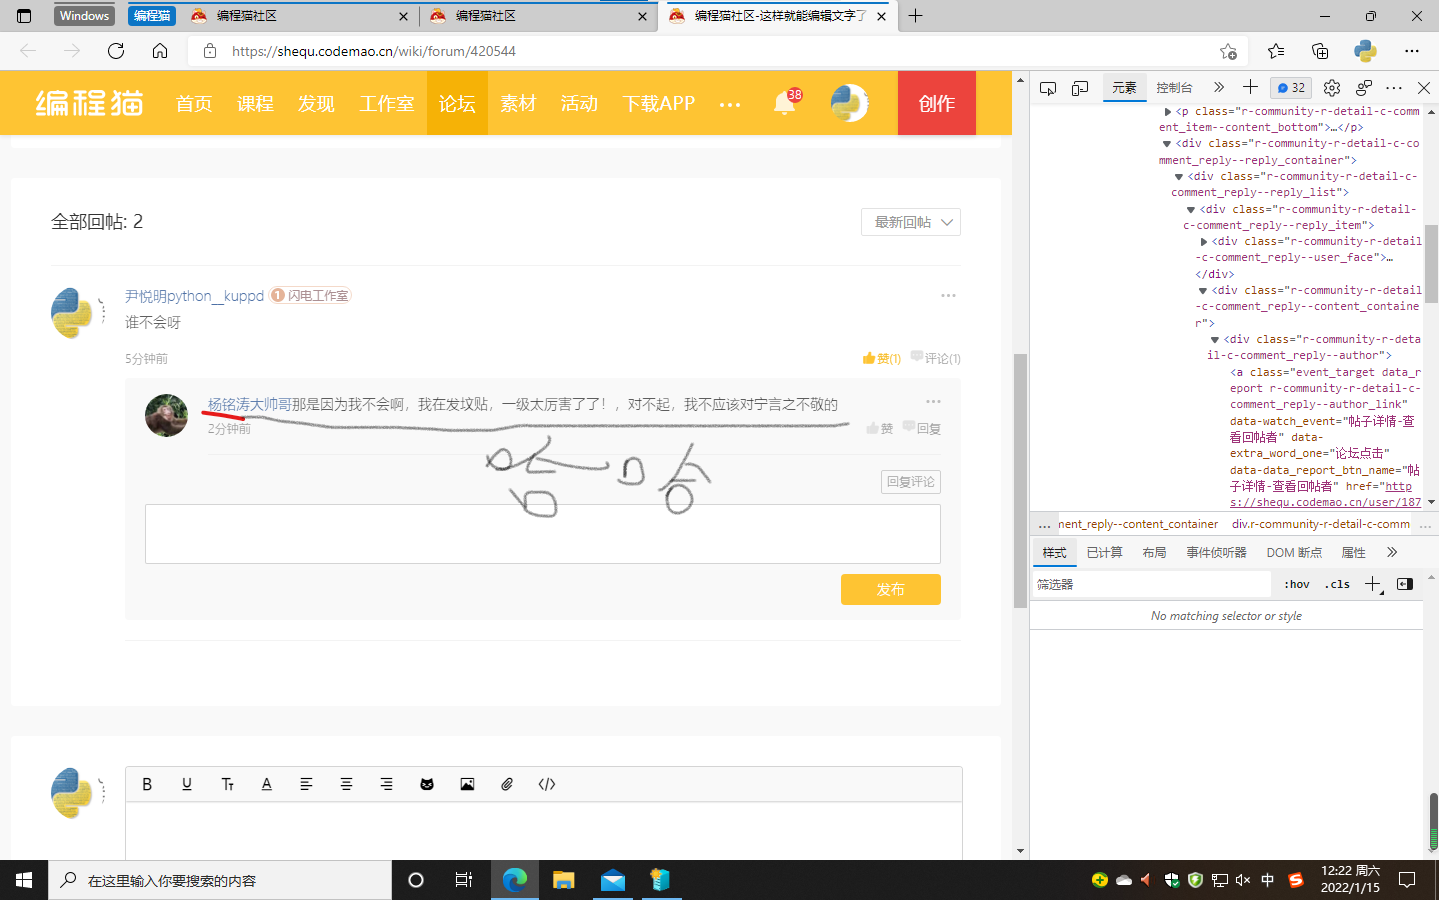Open Windows Start menu
This screenshot has width=1439, height=900.
coord(24,880)
